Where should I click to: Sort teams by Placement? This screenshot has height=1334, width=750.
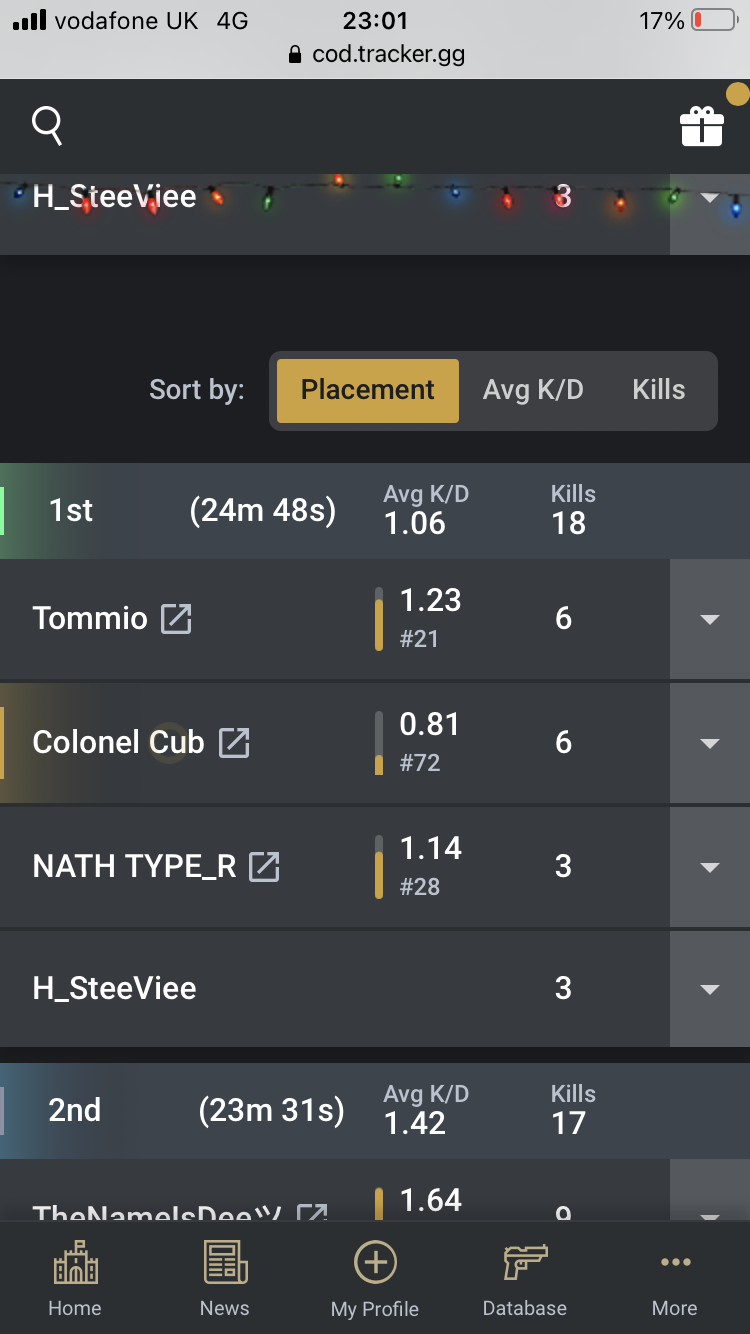368,390
